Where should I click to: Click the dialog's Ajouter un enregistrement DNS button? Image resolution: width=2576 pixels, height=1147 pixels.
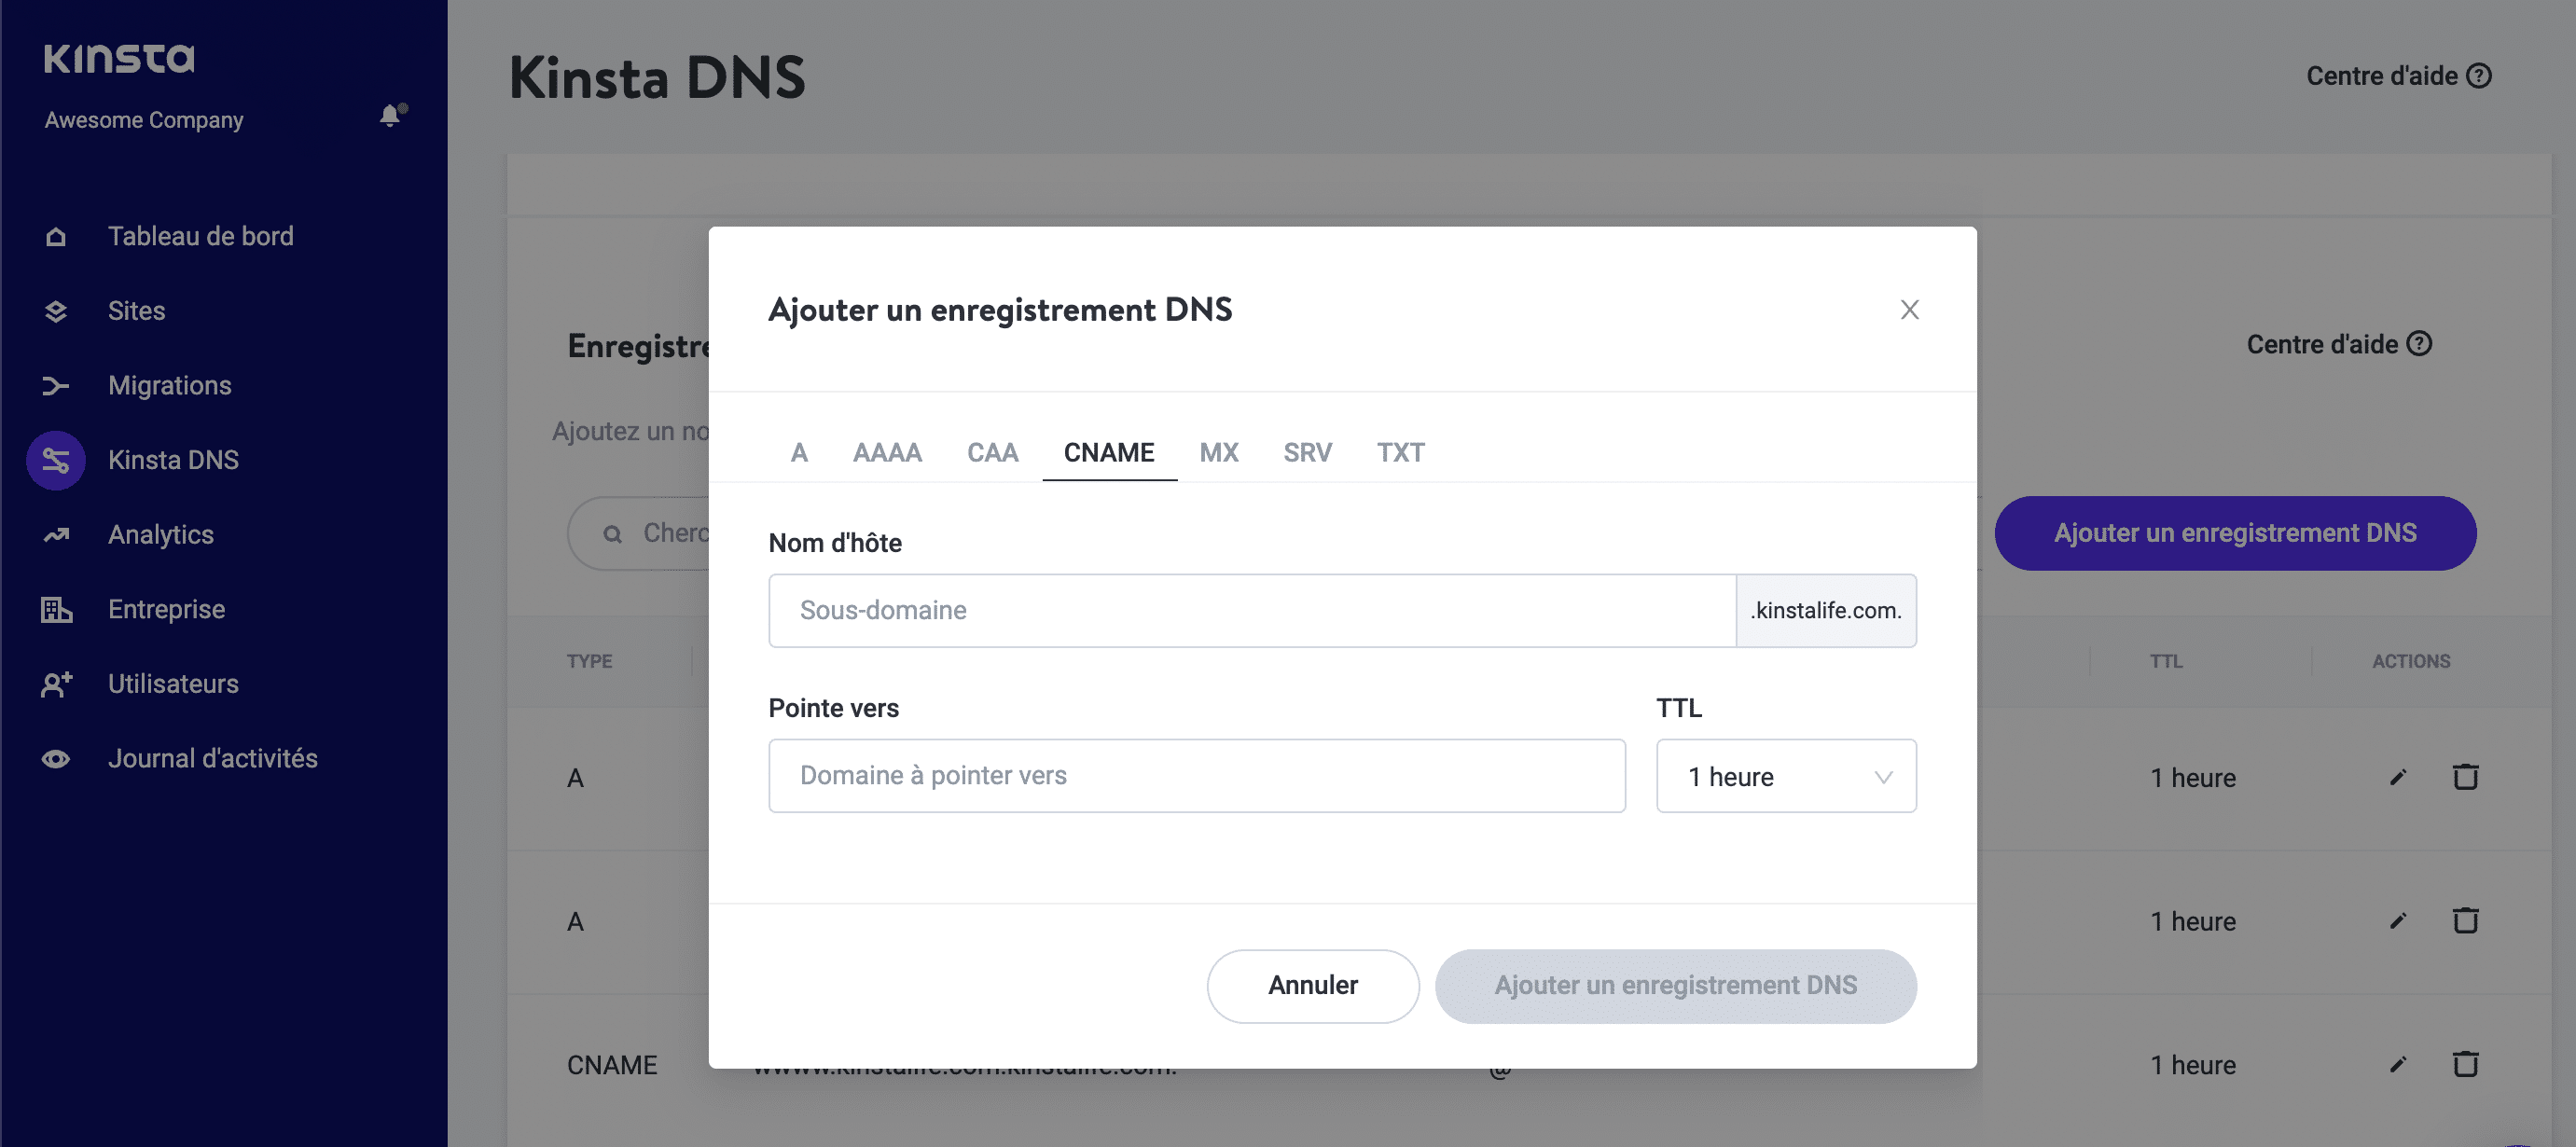pos(1675,986)
